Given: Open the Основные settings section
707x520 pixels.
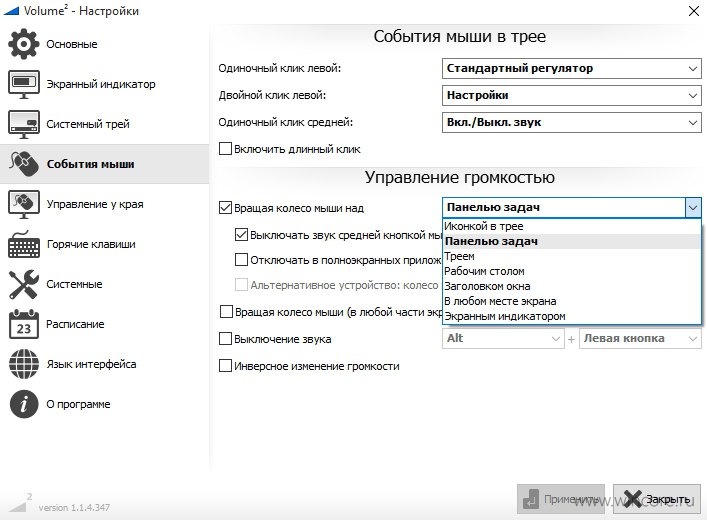Looking at the screenshot, I should point(72,44).
